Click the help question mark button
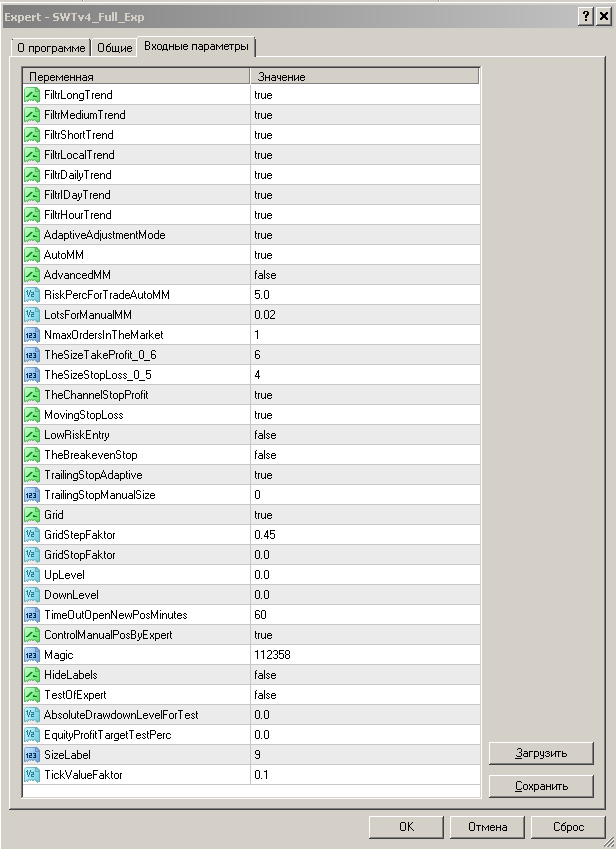616x849 pixels. [x=586, y=17]
